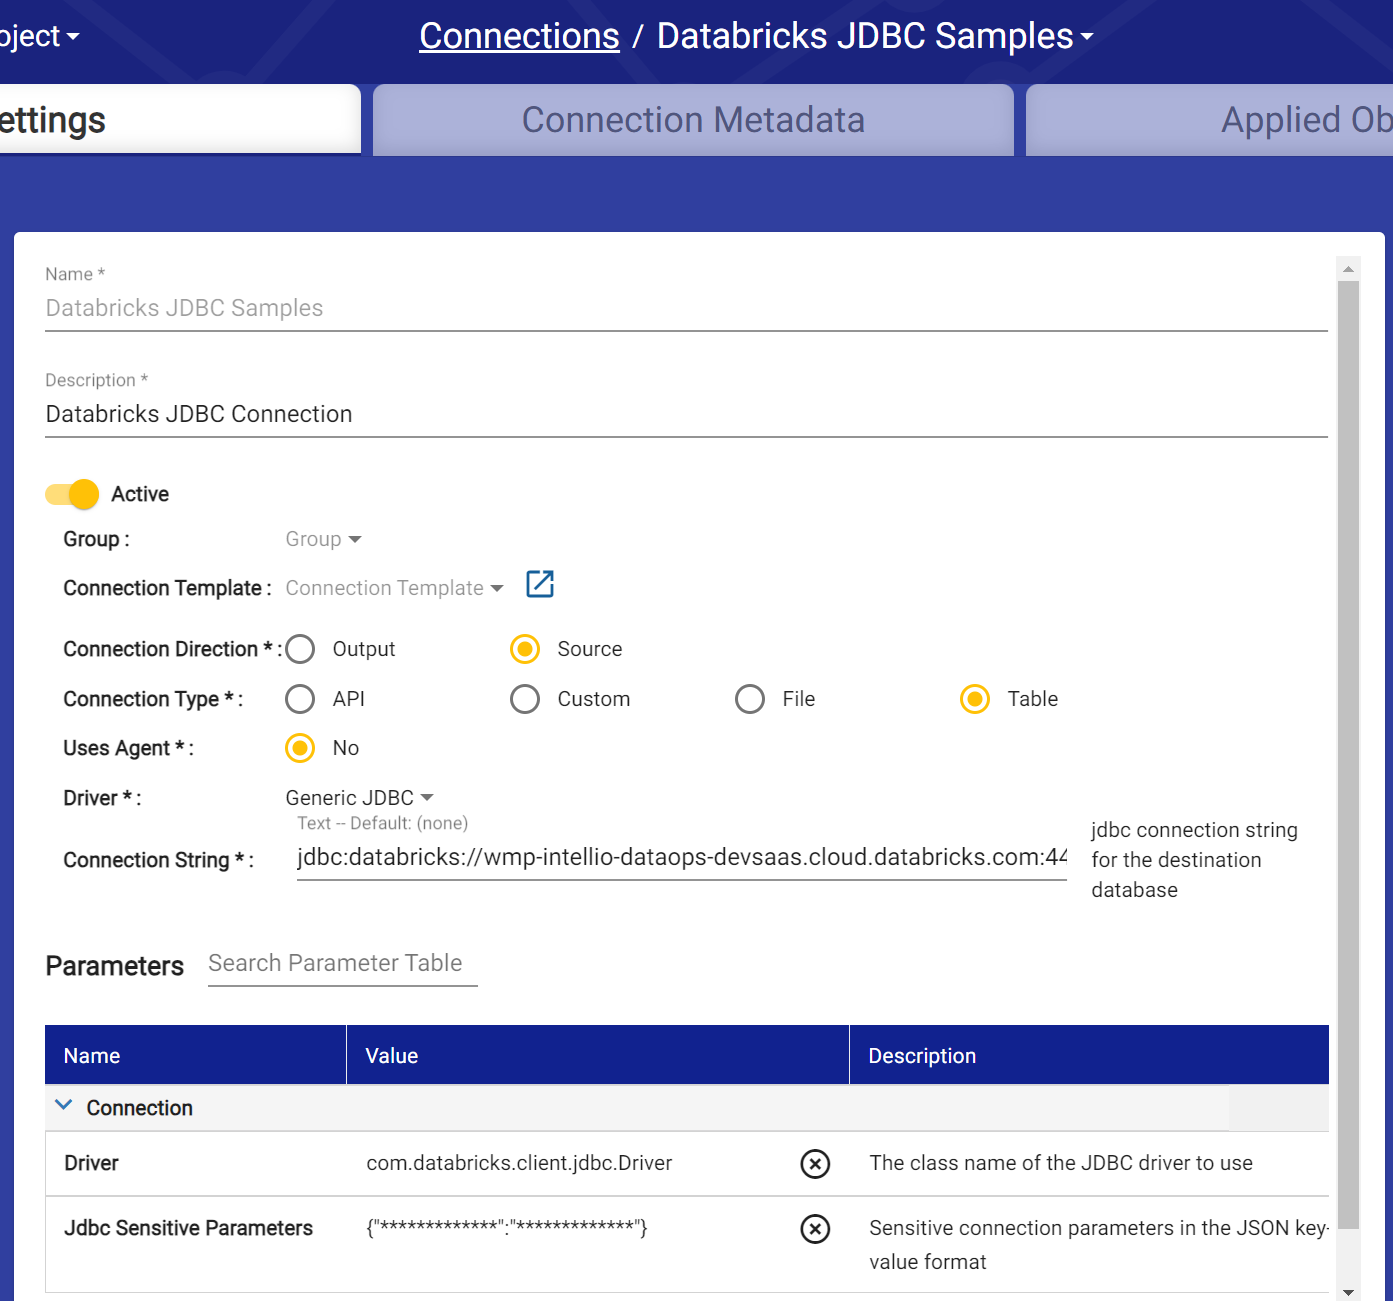This screenshot has height=1301, width=1393.
Task: Click the Name column header
Action: 196,1055
